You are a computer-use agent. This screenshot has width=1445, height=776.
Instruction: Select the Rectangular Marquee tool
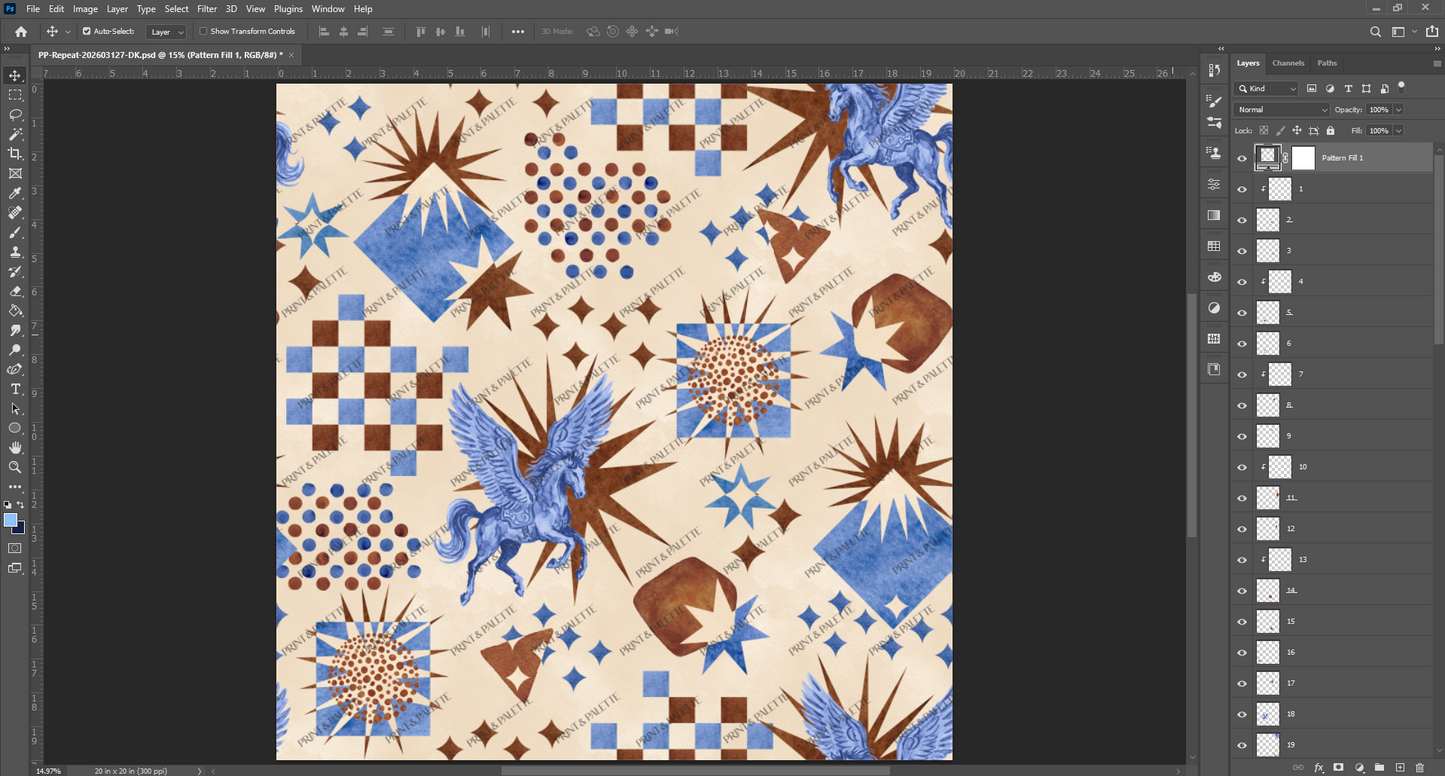15,95
